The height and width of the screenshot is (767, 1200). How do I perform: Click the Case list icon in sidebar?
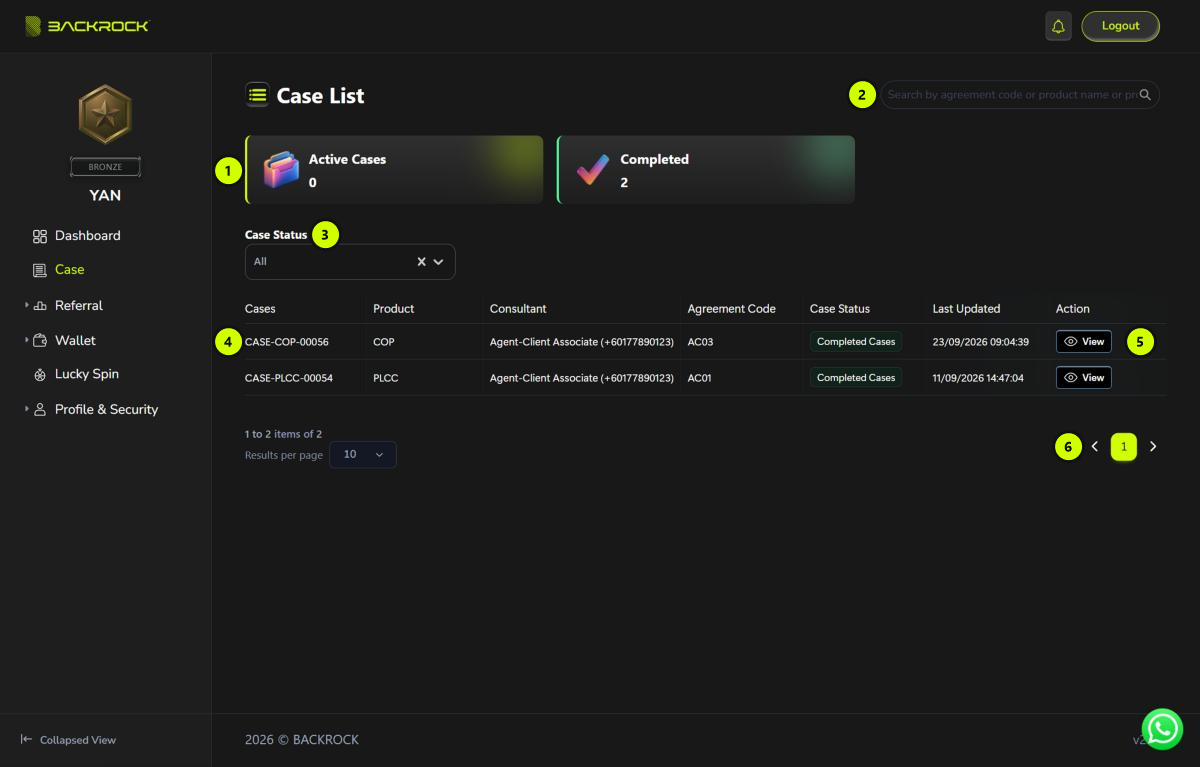coord(40,270)
